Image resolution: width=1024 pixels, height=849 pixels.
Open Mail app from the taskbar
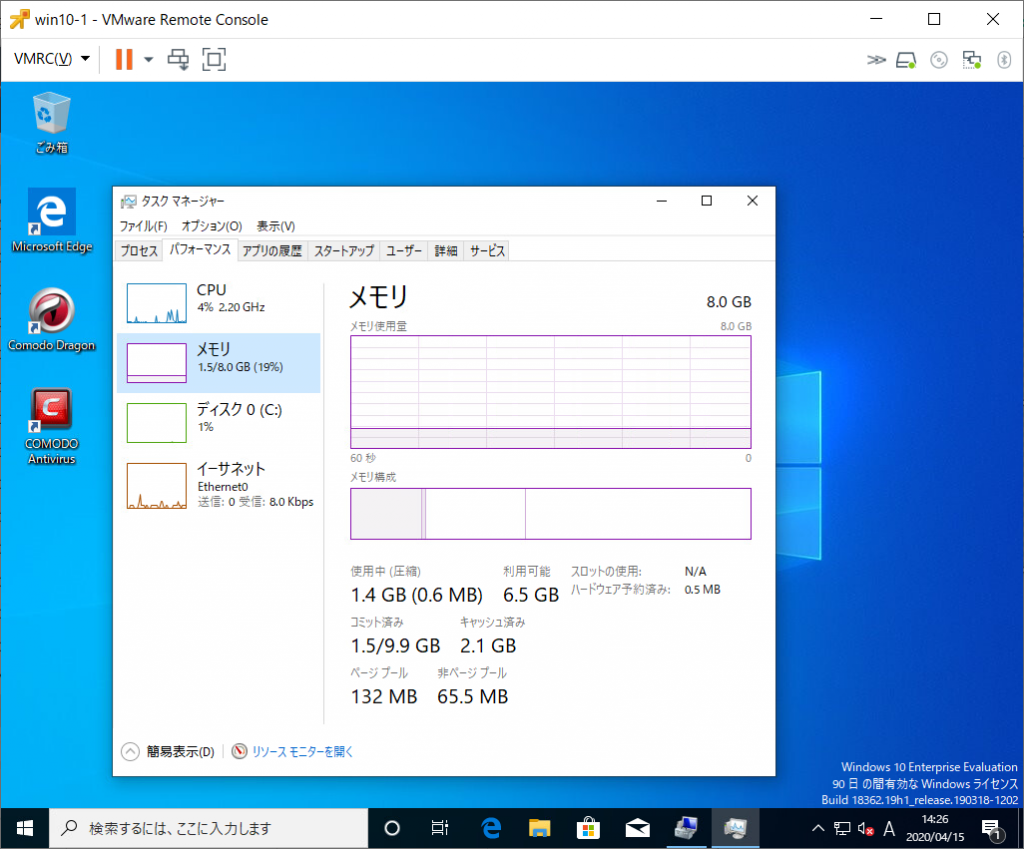coord(637,829)
